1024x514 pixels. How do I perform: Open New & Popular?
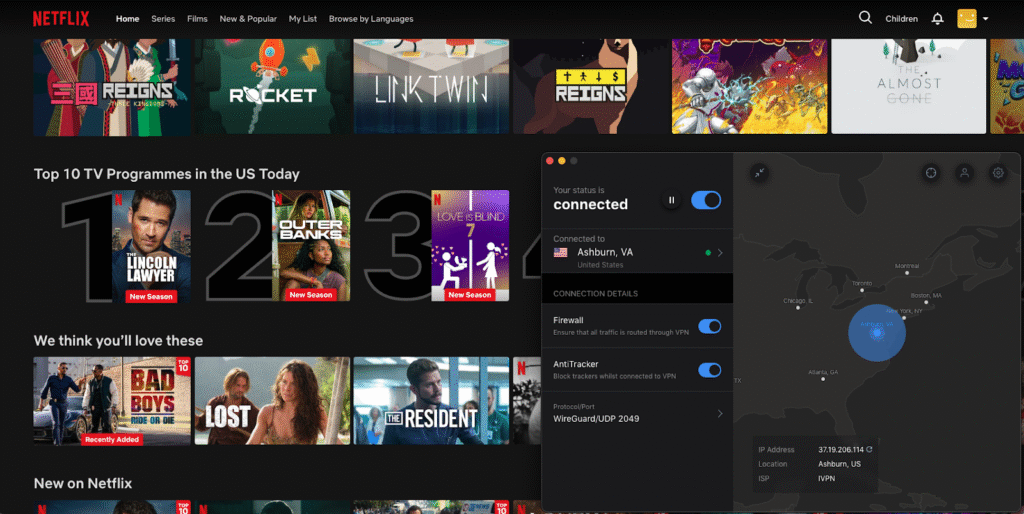click(x=248, y=19)
